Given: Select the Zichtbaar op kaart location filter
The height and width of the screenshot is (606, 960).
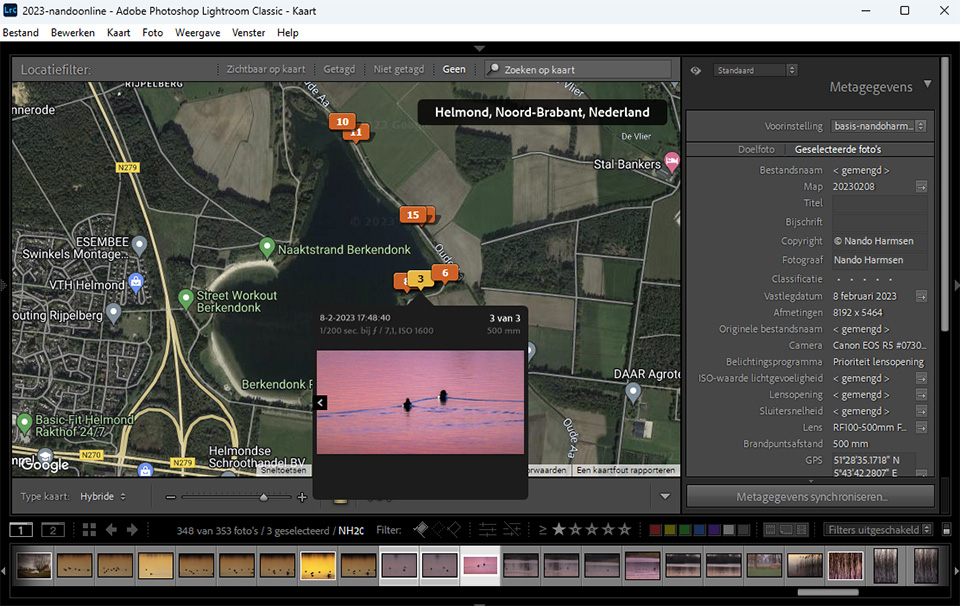Looking at the screenshot, I should tap(266, 69).
